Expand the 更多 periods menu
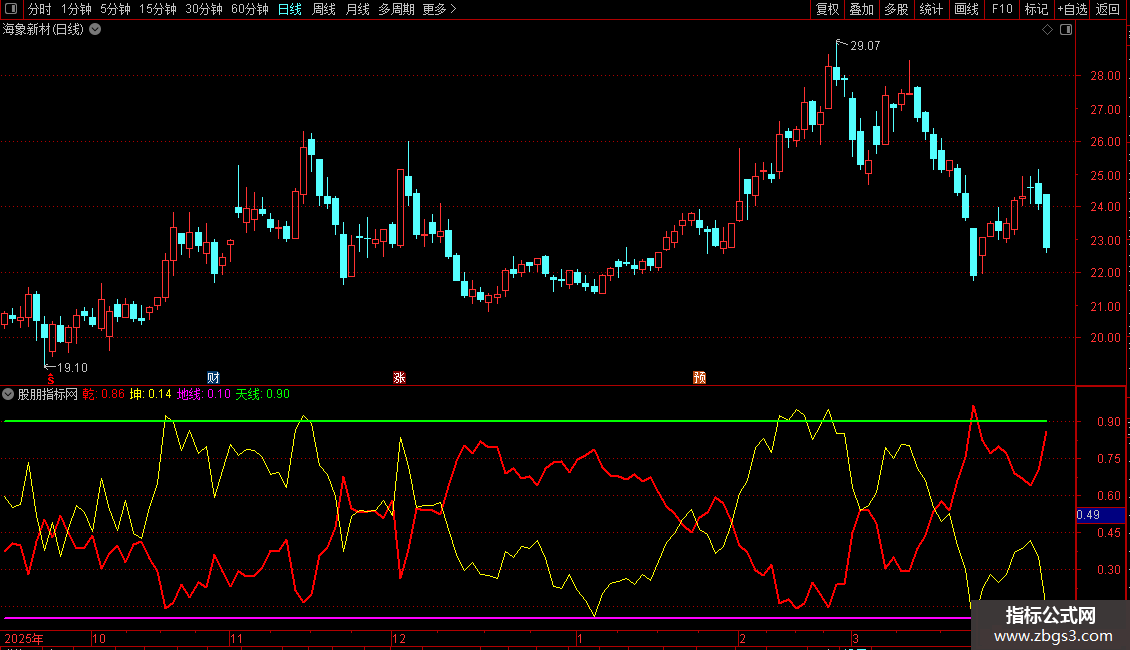The width and height of the screenshot is (1130, 650). tap(439, 9)
